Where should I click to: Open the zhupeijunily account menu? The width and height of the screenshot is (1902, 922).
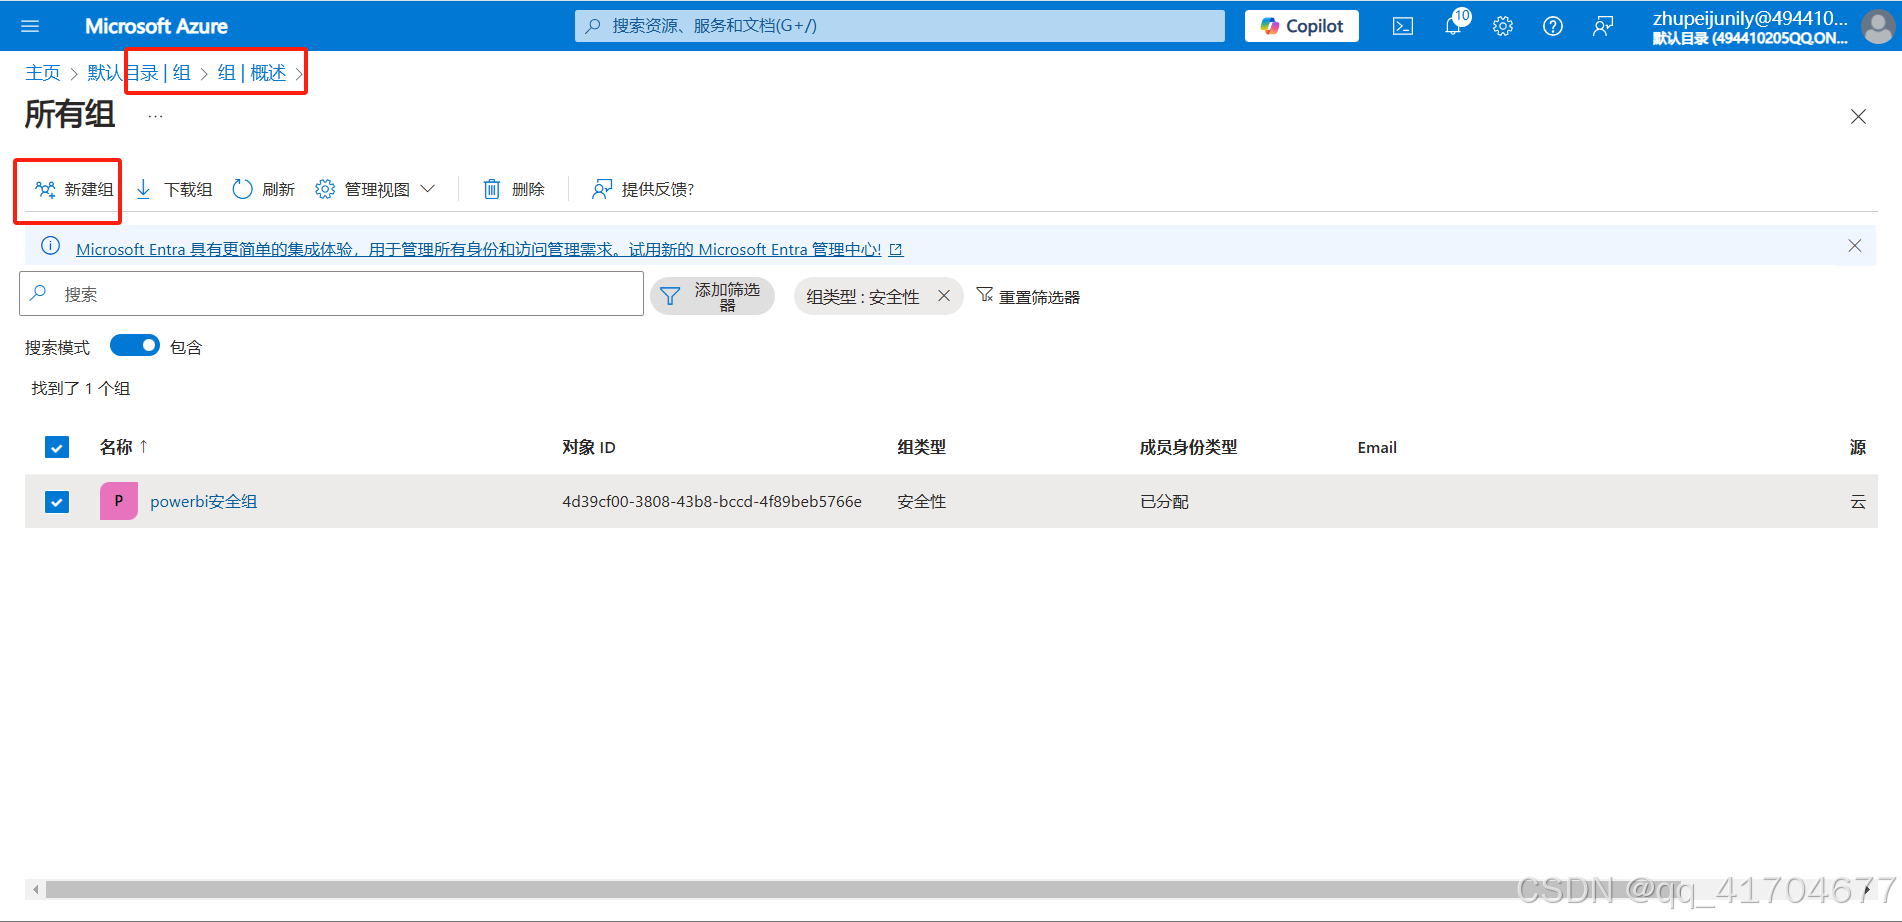click(1750, 26)
